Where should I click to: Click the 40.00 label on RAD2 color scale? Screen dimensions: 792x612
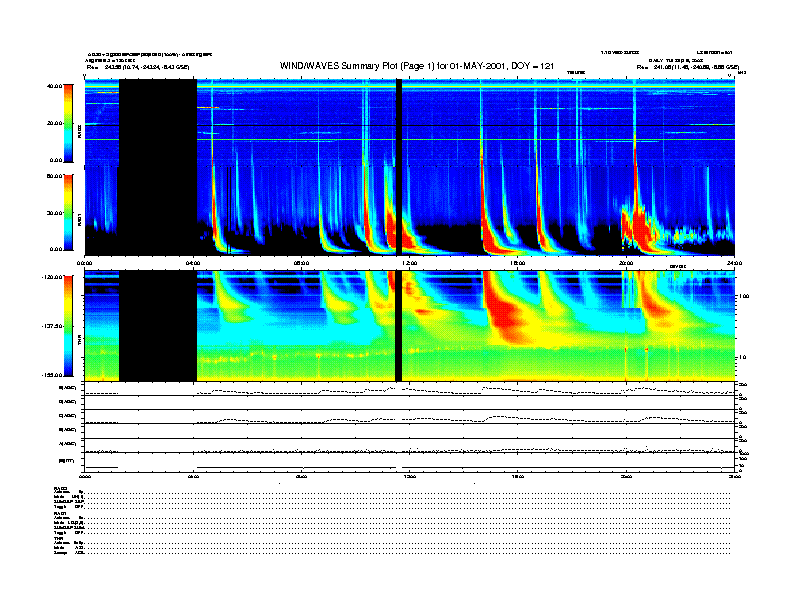[x=55, y=86]
